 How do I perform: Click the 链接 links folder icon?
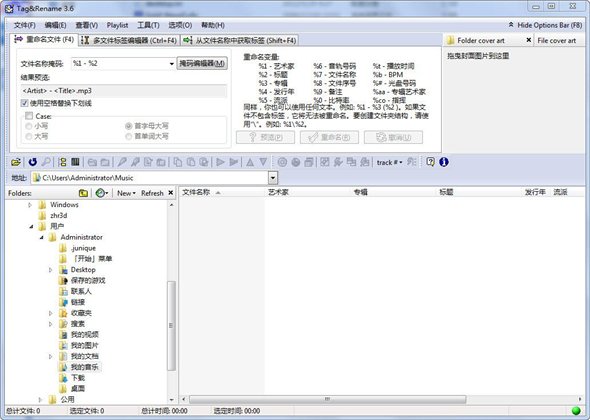[63, 302]
